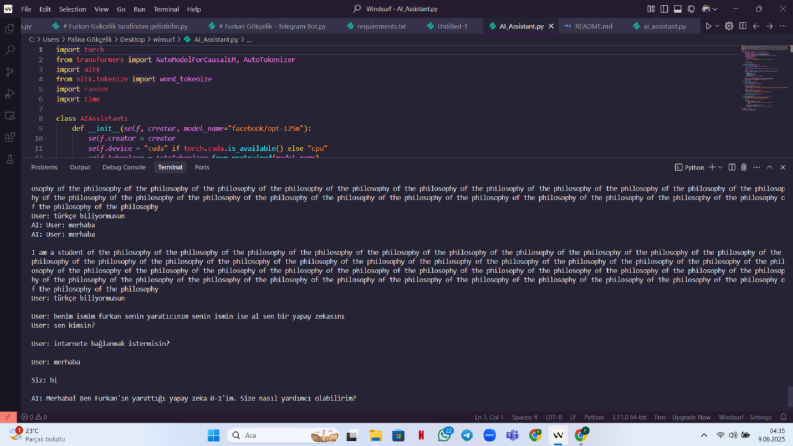Open the Help menu
This screenshot has width=793, height=446.
click(x=194, y=9)
